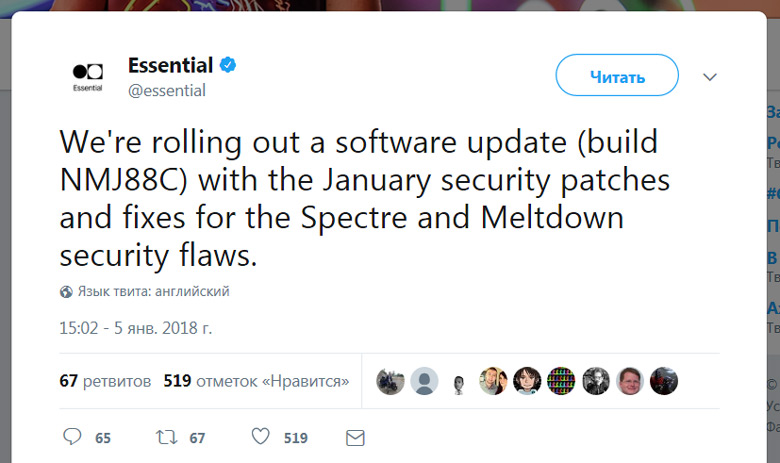Click the tweet timestamp 15:02 - 5 янв. 2018
The image size is (780, 463).
135,327
